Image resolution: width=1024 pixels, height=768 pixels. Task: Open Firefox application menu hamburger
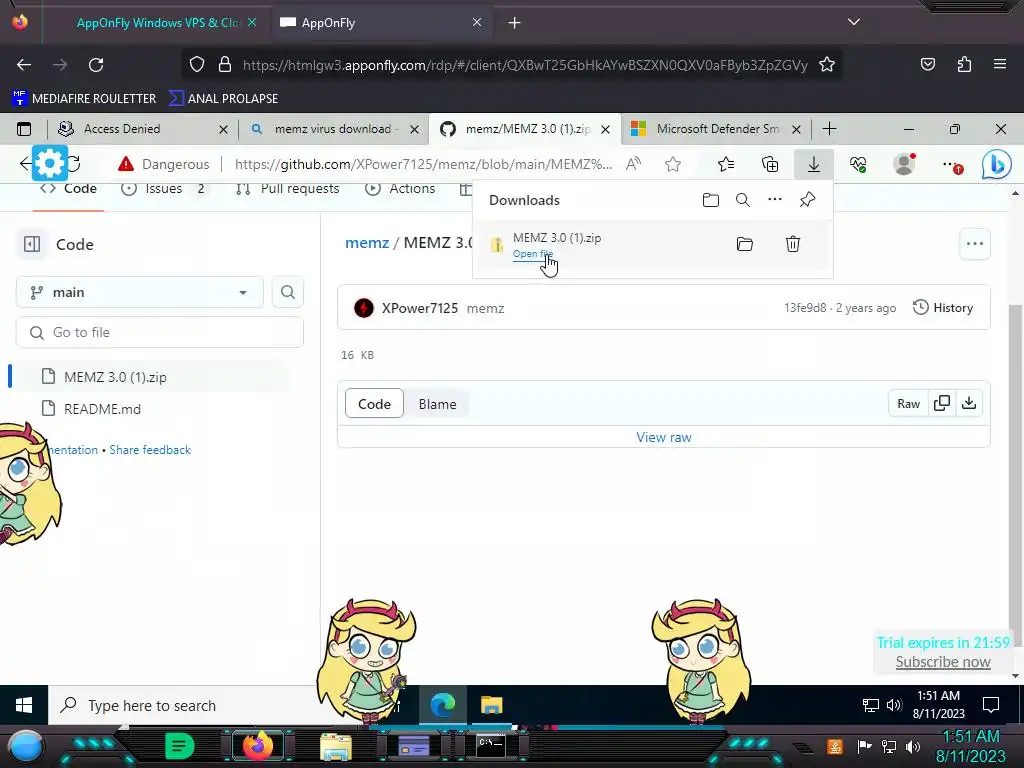tap(1000, 64)
